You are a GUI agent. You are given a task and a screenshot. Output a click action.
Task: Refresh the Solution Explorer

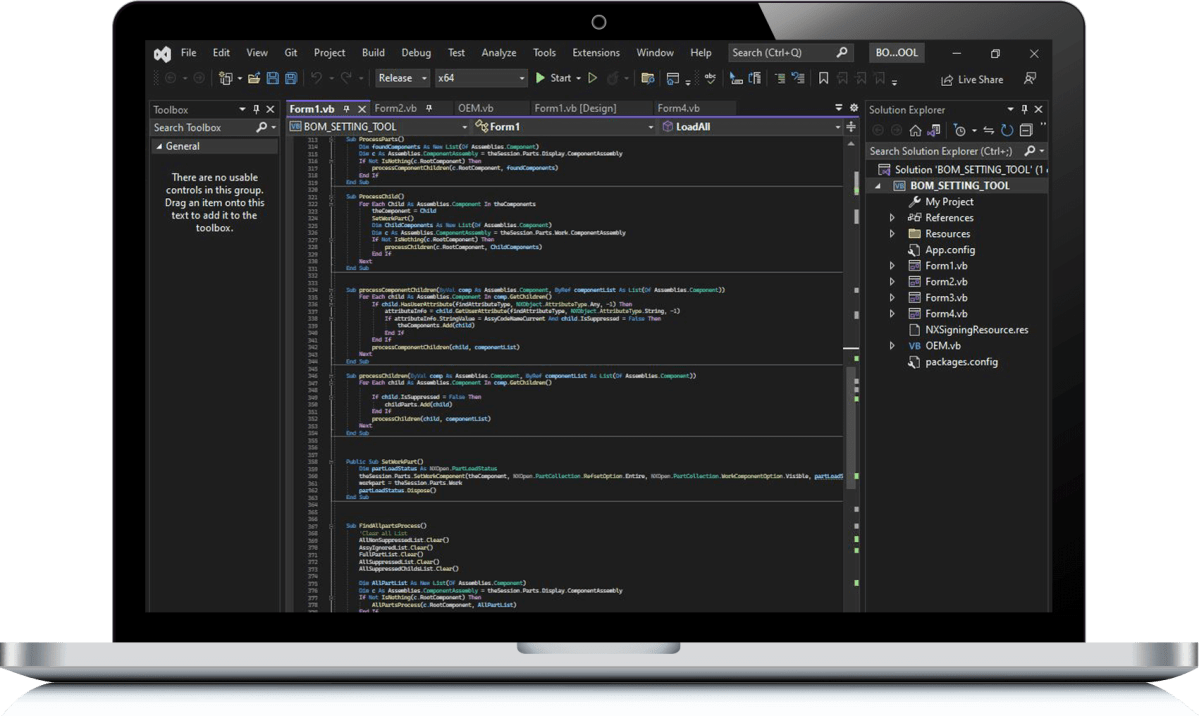point(1007,131)
